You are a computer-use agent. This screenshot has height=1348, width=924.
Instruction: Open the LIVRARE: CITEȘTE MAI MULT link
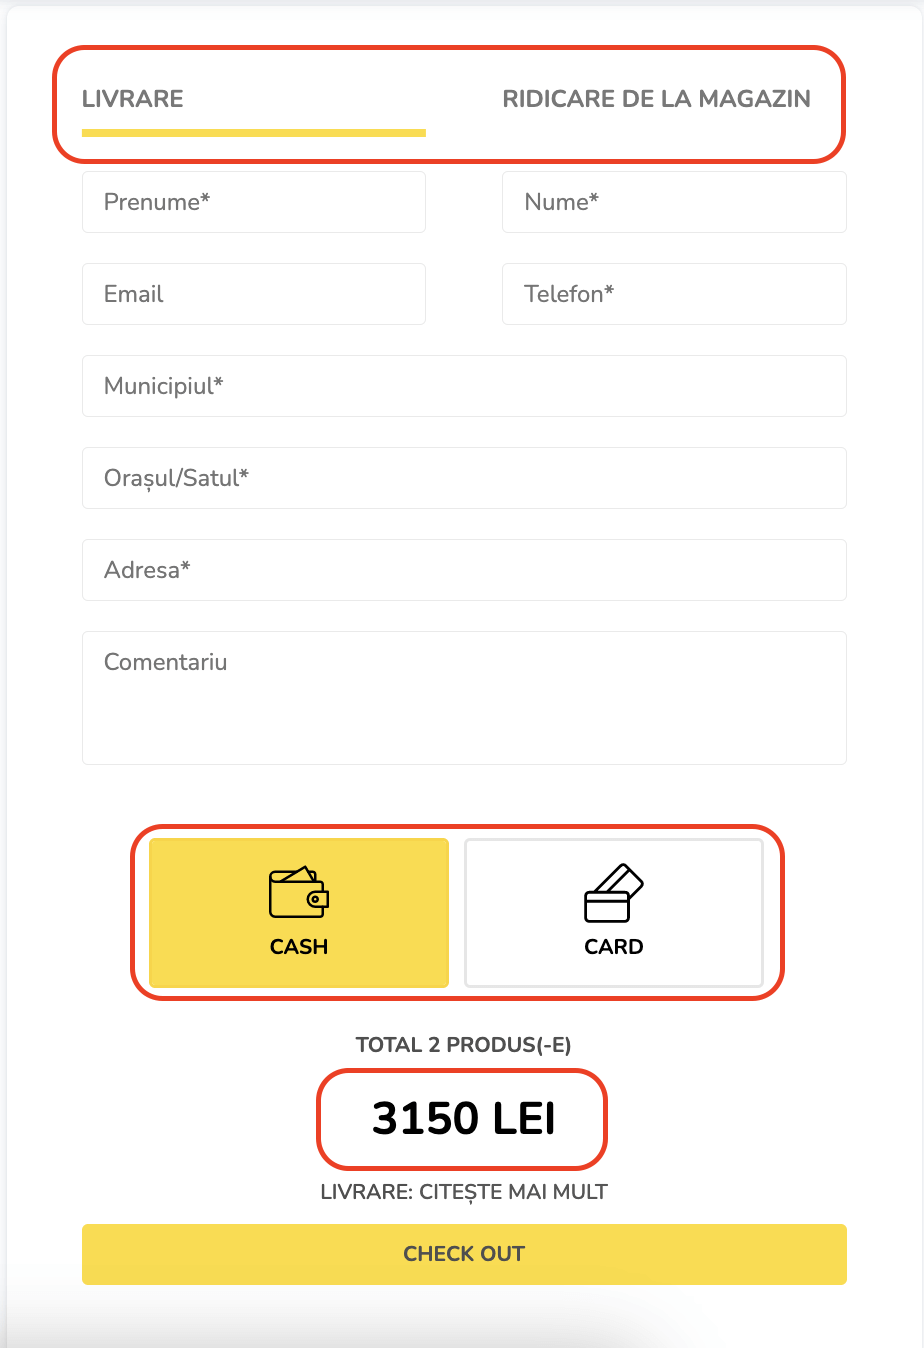(x=464, y=1192)
